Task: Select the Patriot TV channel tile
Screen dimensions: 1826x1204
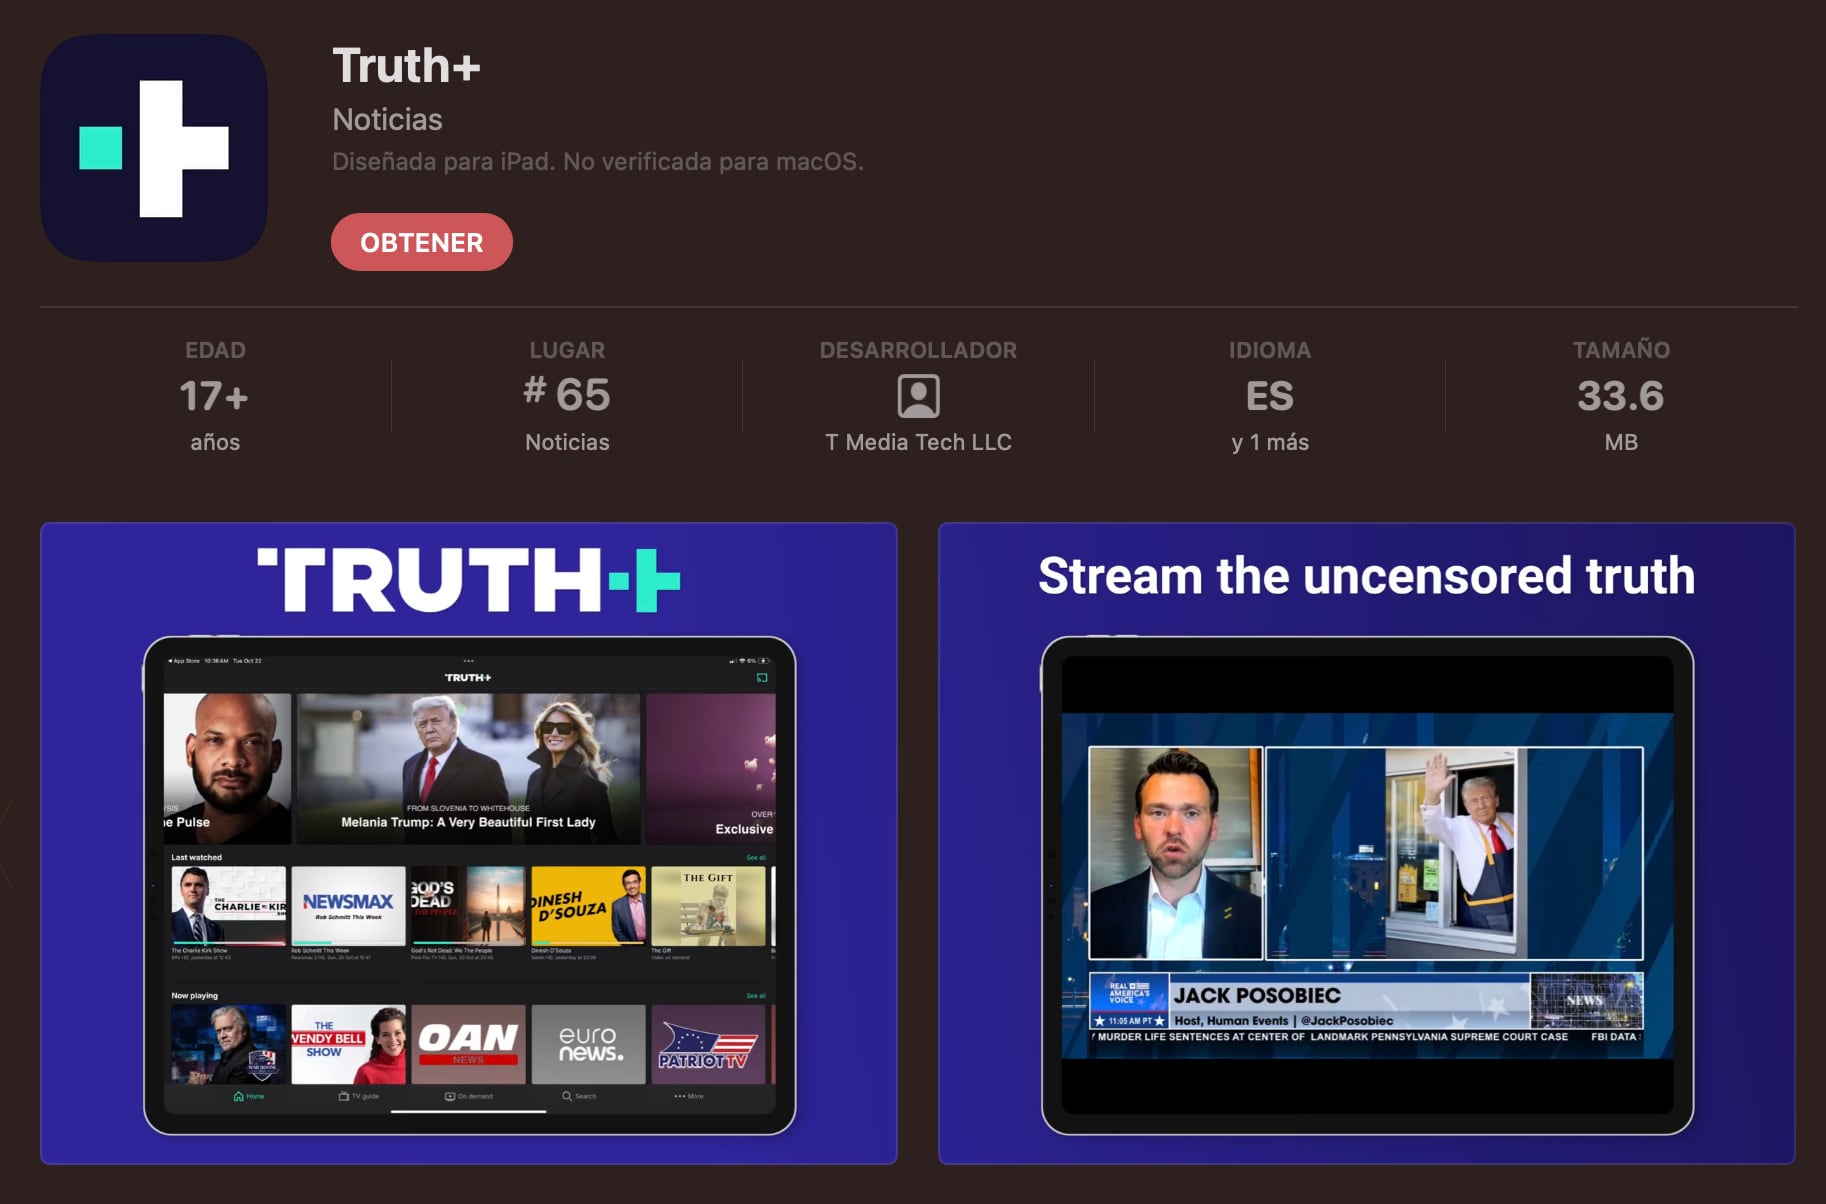Action: pos(708,1044)
